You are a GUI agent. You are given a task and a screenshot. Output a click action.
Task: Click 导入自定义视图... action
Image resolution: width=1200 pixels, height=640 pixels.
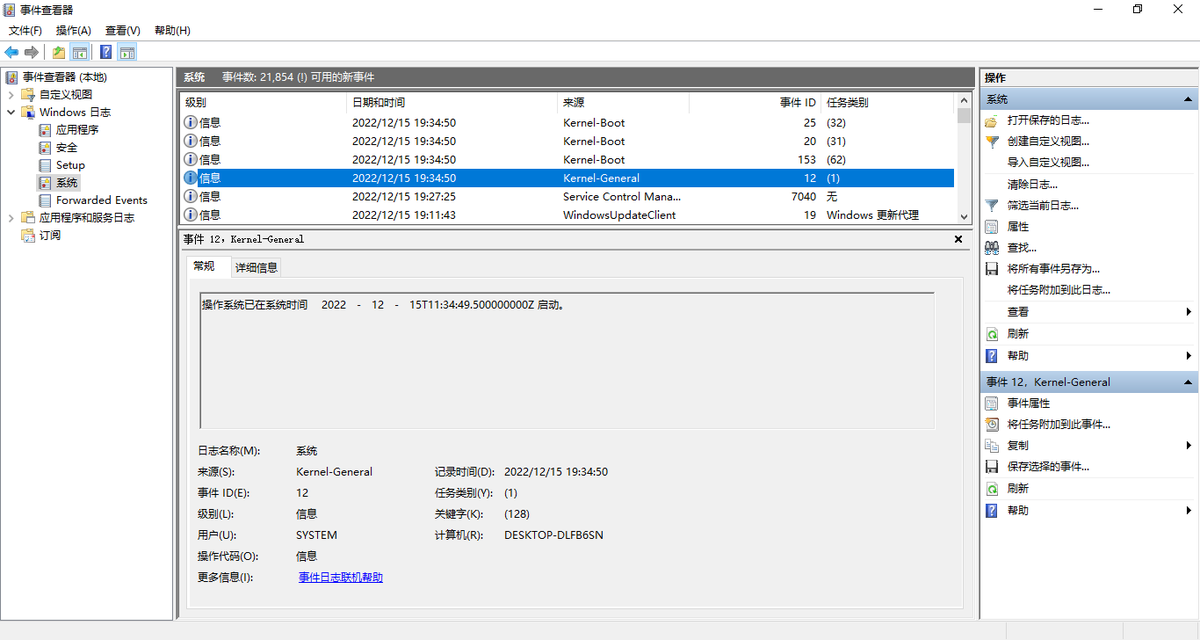coord(1048,162)
